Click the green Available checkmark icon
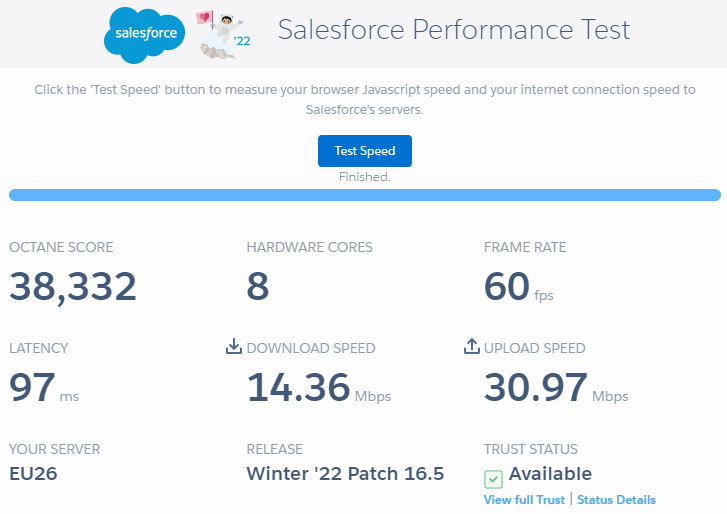Screen dimensions: 727x514 point(493,479)
